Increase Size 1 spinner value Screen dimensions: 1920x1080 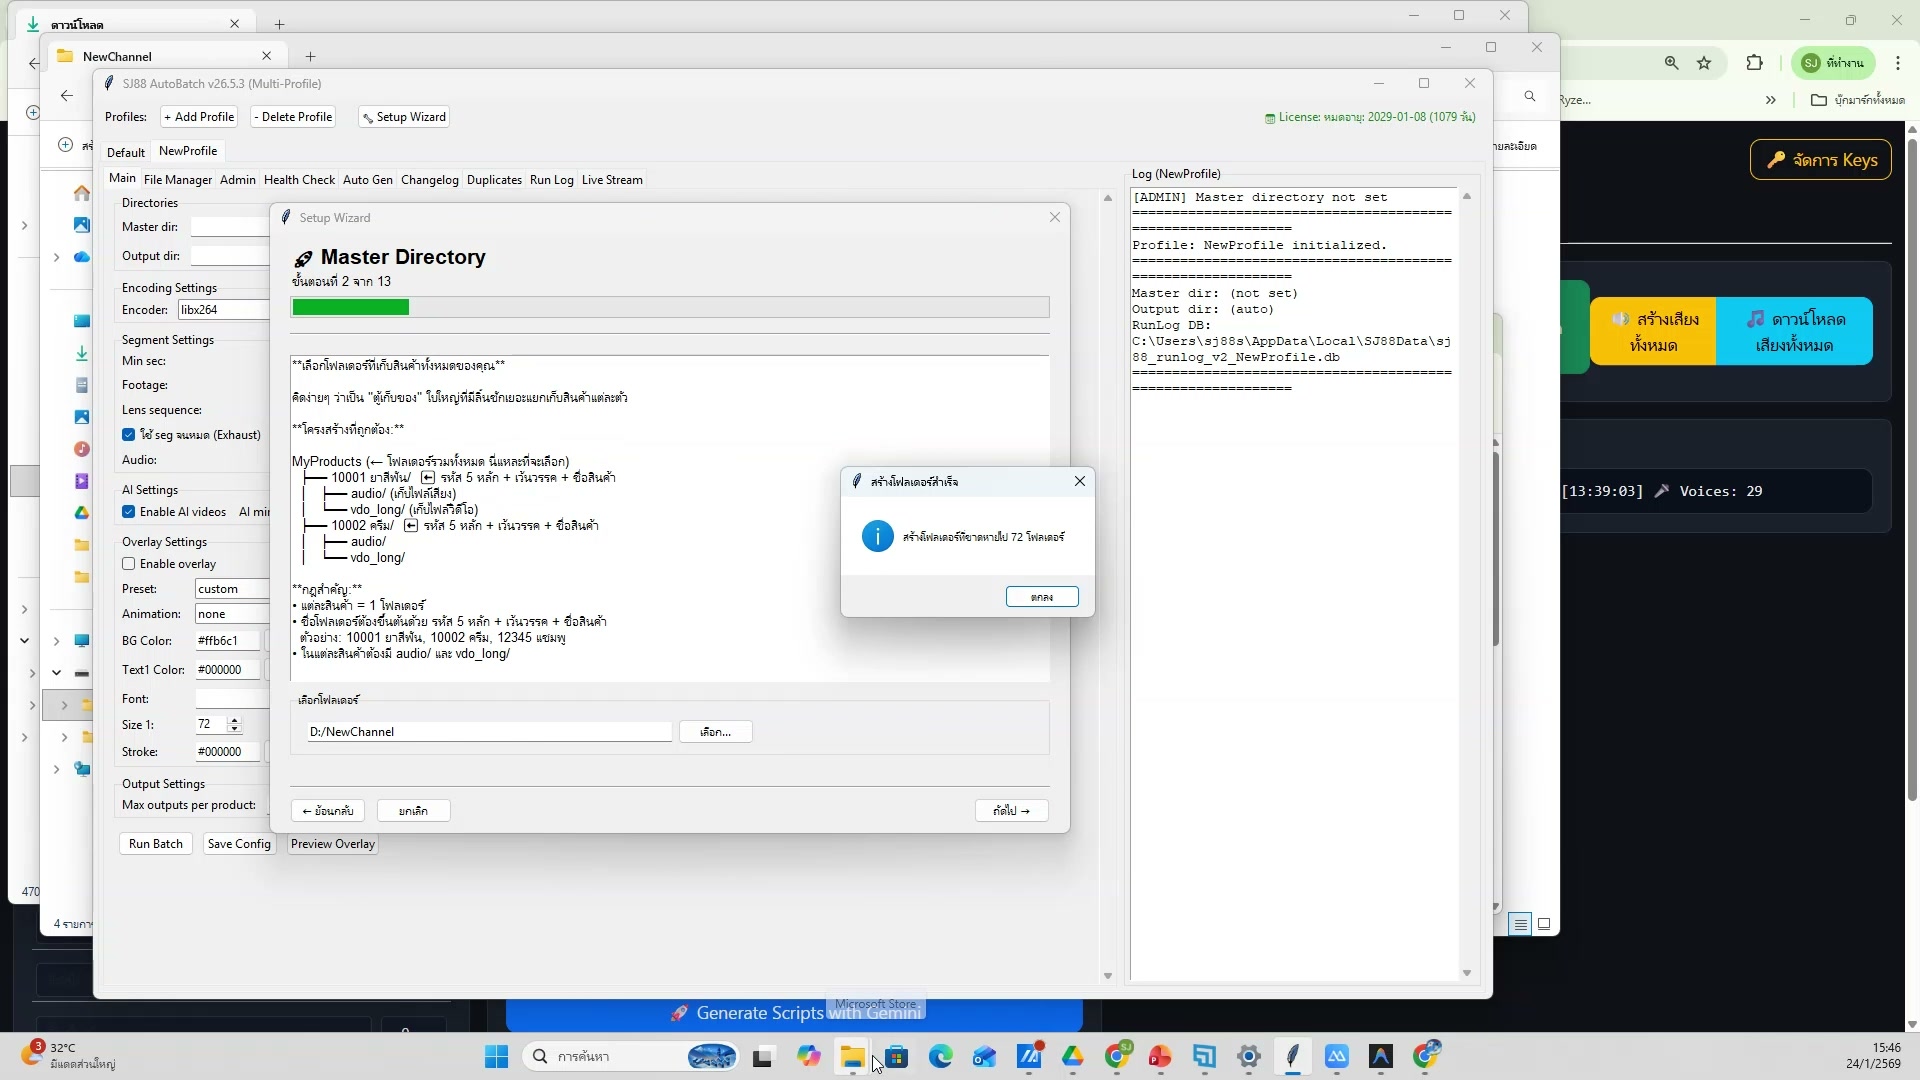(x=234, y=720)
